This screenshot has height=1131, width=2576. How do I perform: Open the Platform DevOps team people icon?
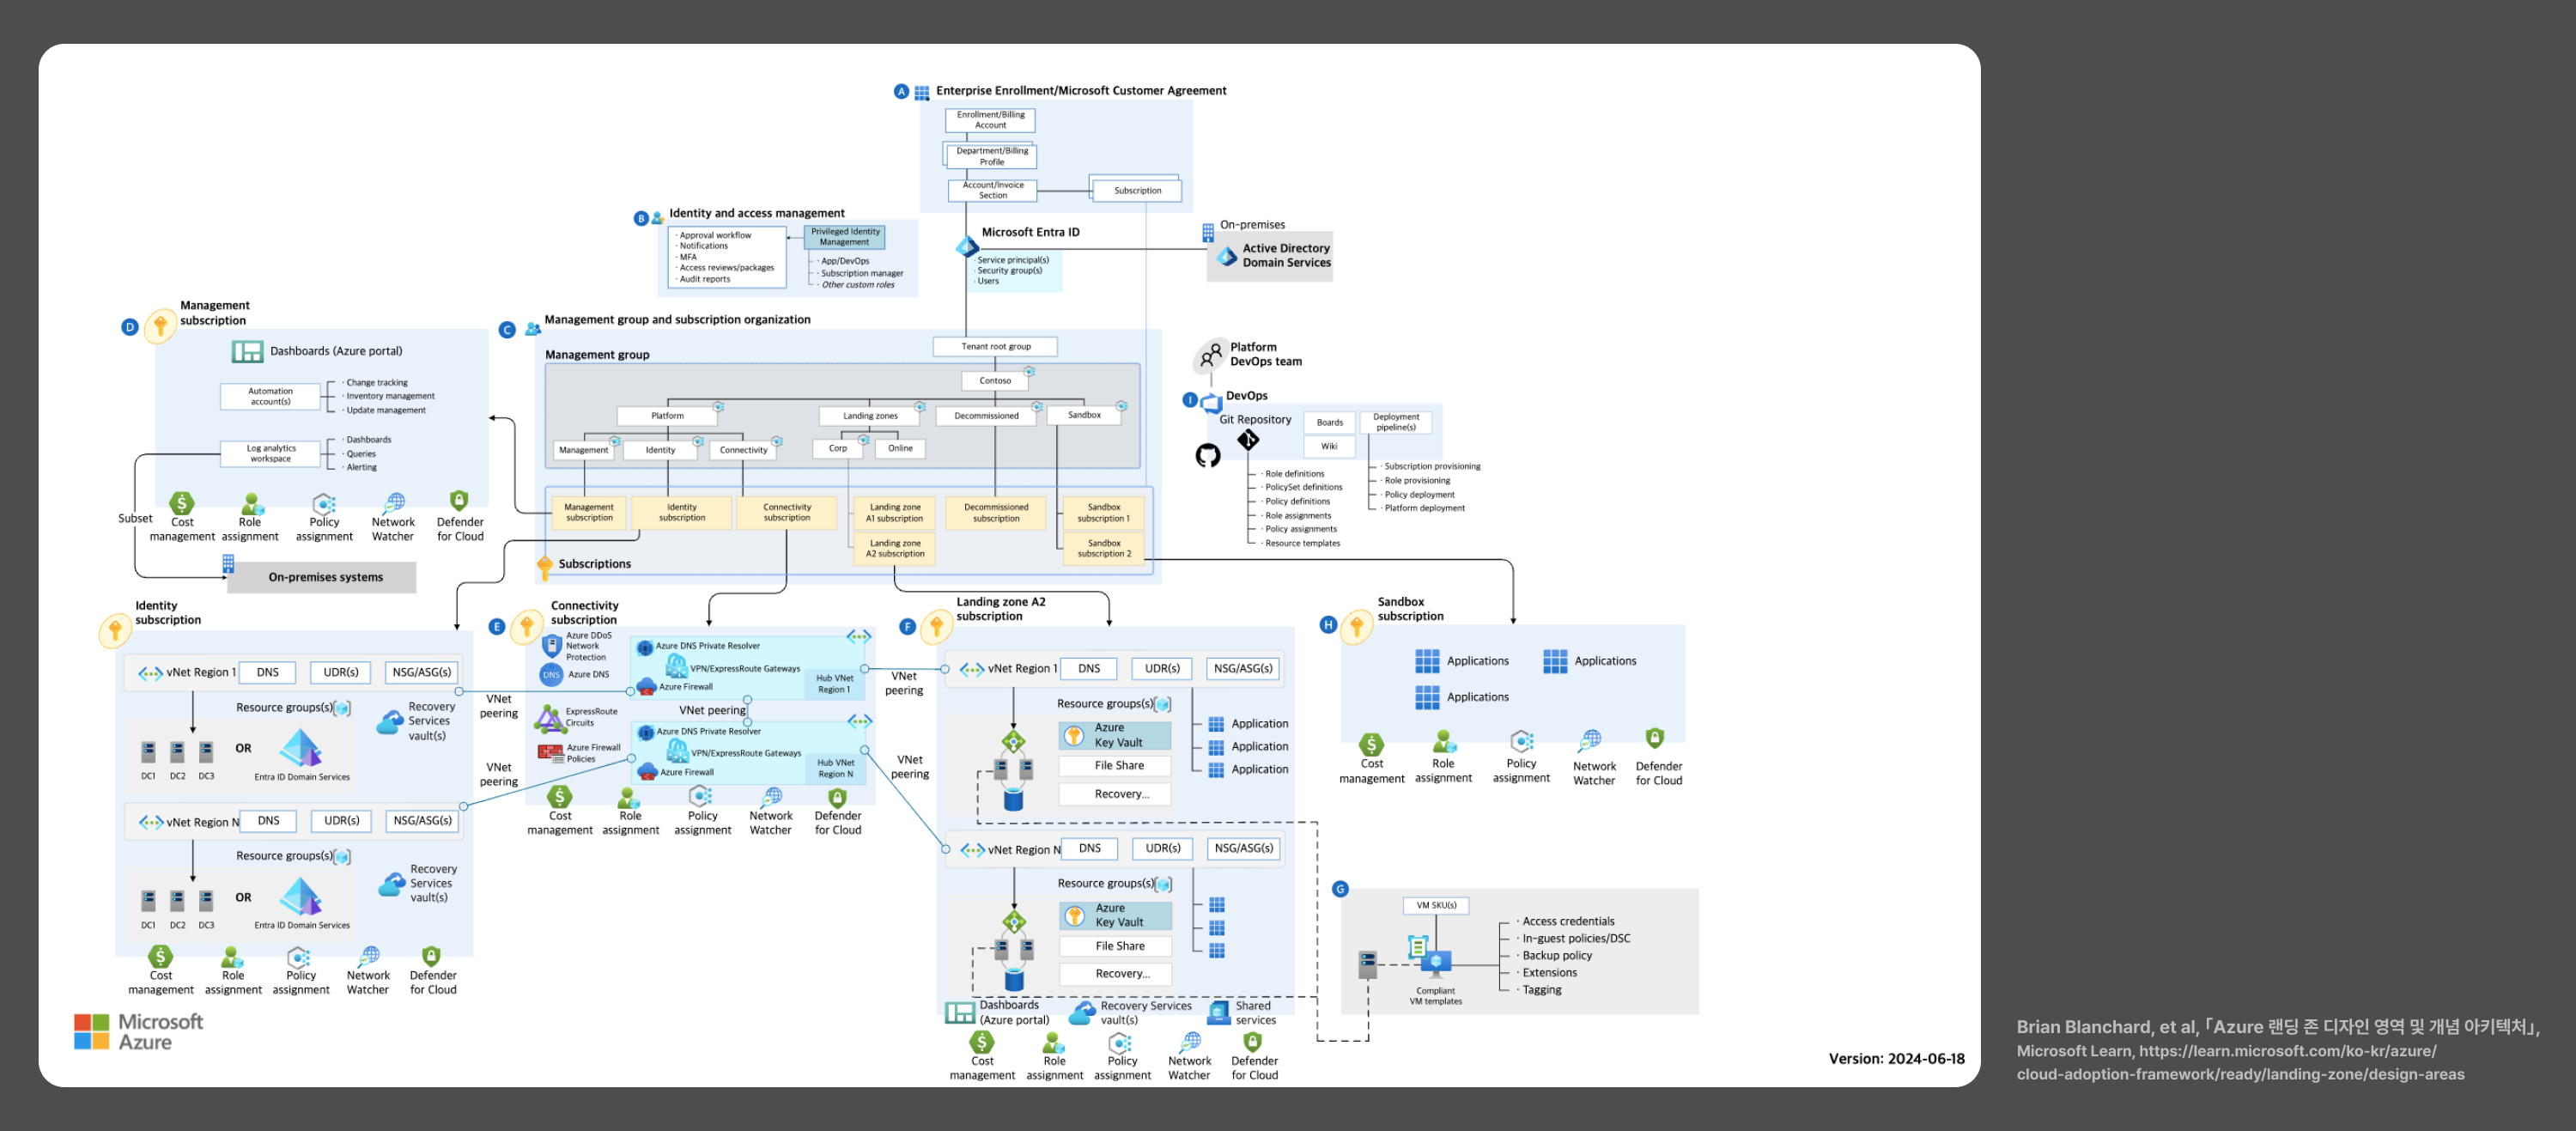point(1211,354)
